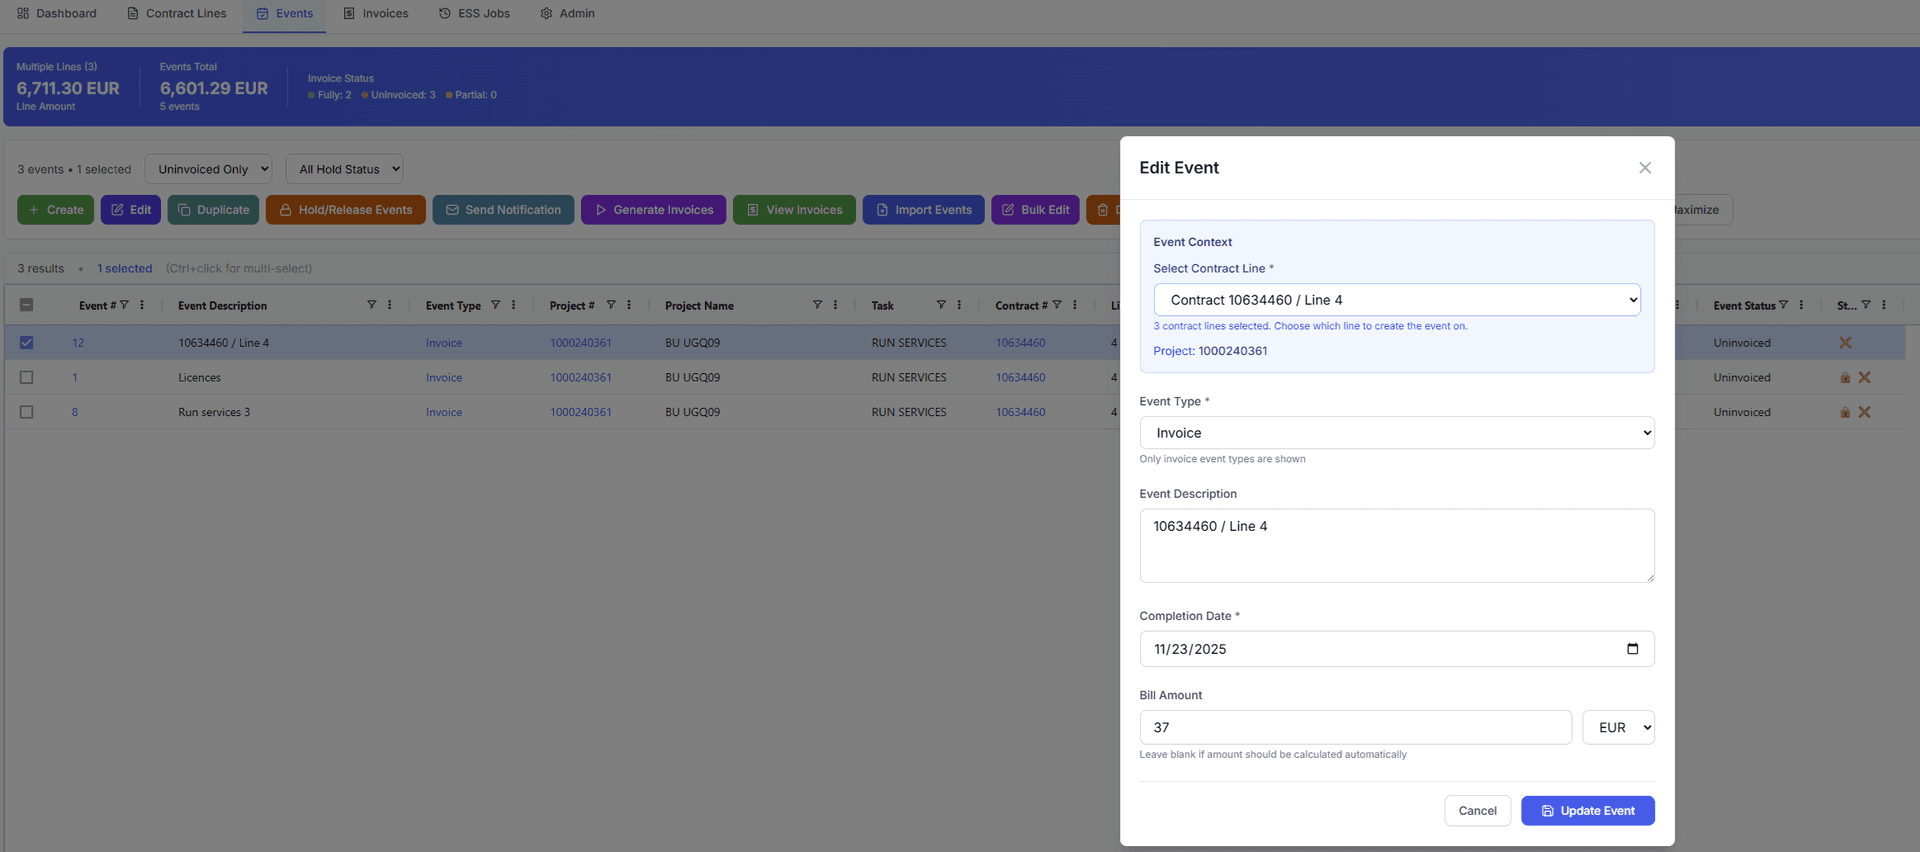This screenshot has width=1920, height=852.
Task: Click Invoice link in Licences row
Action: point(443,378)
